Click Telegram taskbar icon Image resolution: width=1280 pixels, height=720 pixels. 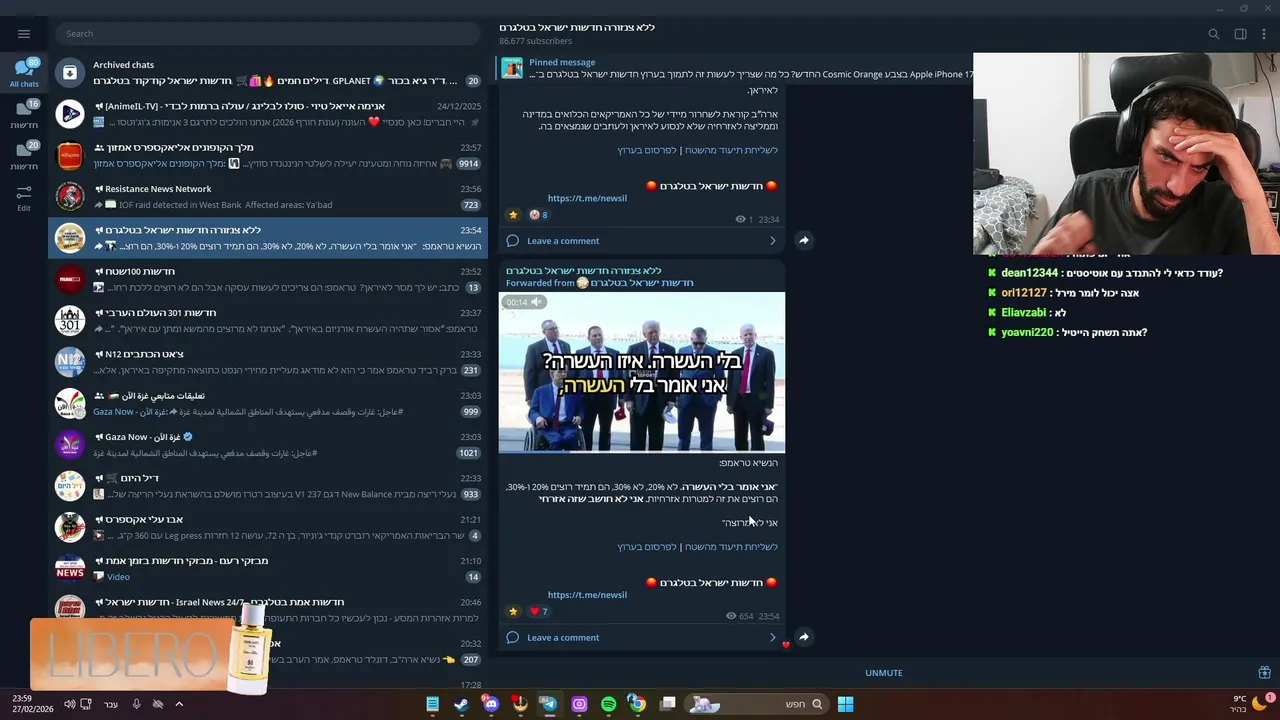click(x=549, y=704)
